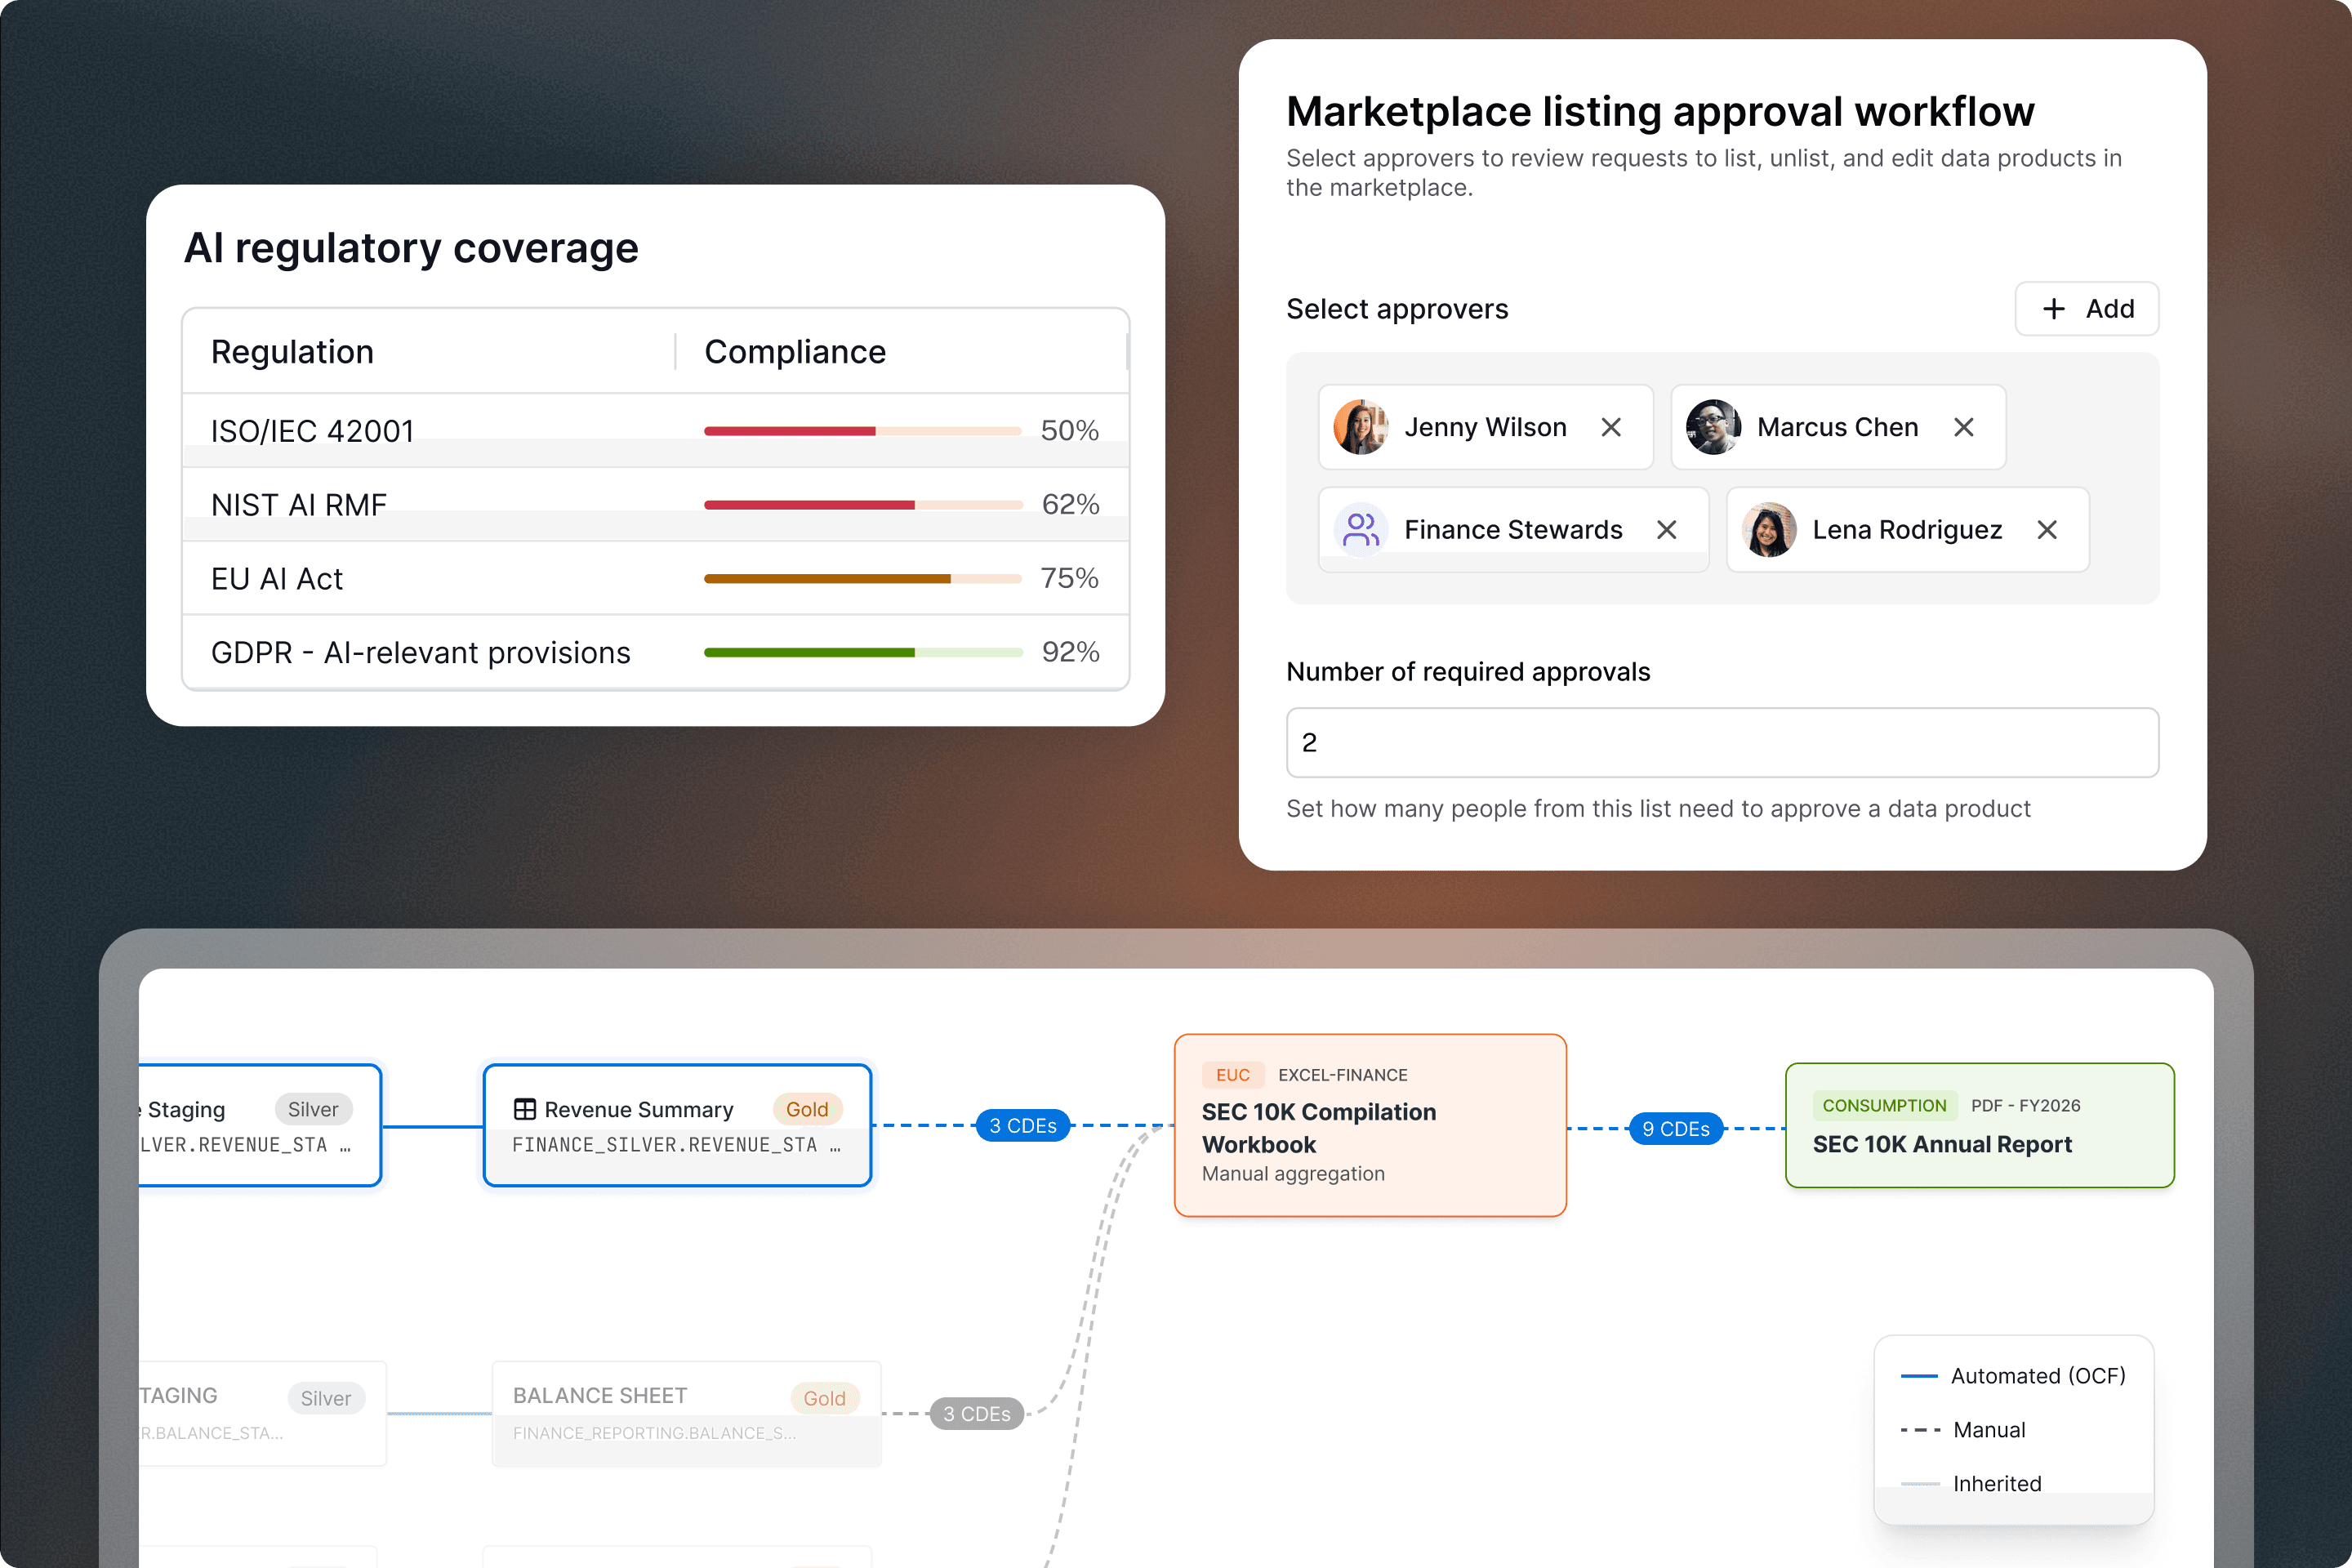Viewport: 2352px width, 1568px height.
Task: Click Gold badge on BALANCE SHEET
Action: 825,1398
